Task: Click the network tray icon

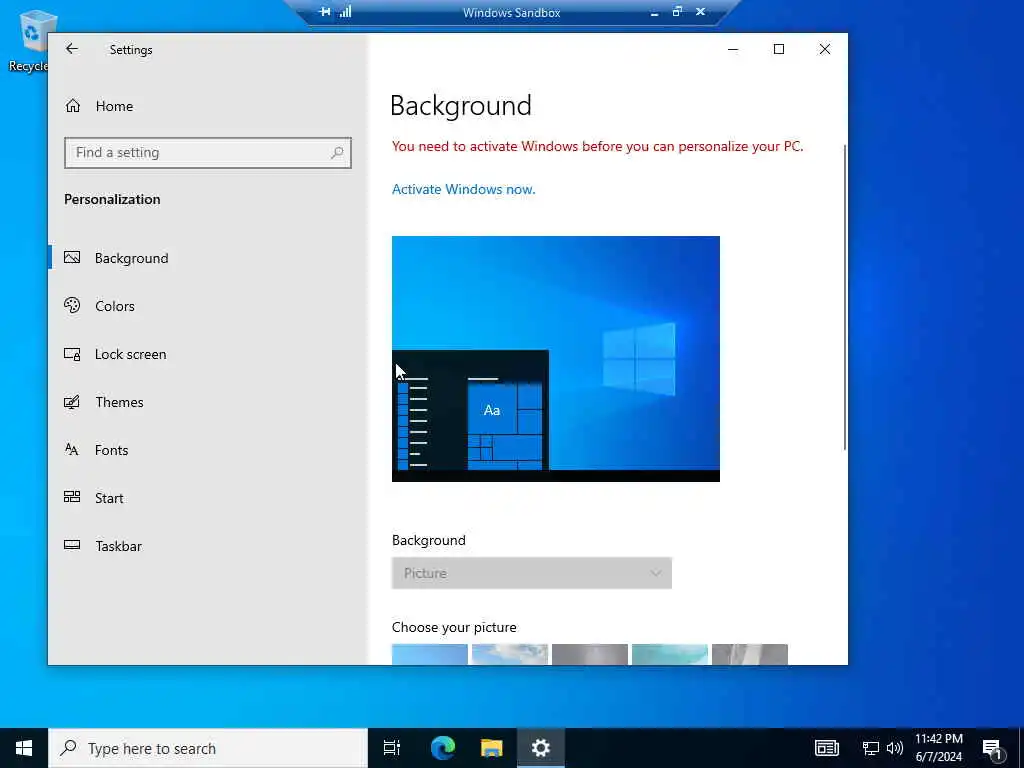Action: (x=871, y=748)
